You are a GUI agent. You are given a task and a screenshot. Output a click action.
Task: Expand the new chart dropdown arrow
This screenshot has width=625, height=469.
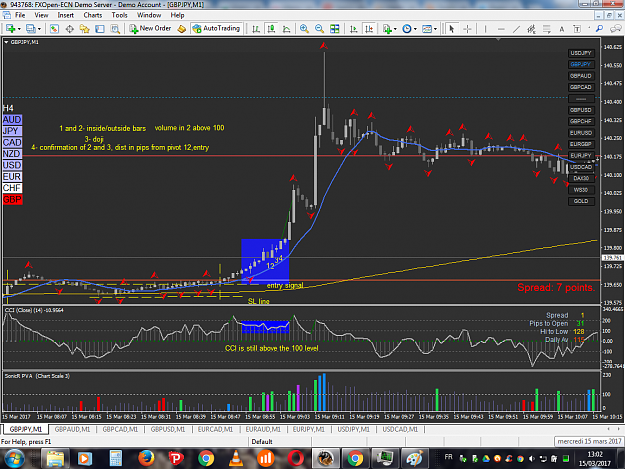click(x=19, y=29)
